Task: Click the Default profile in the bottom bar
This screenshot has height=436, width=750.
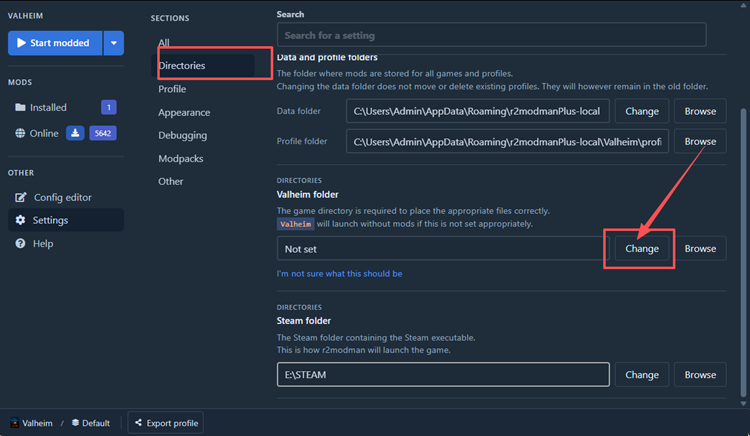Action: coord(91,423)
